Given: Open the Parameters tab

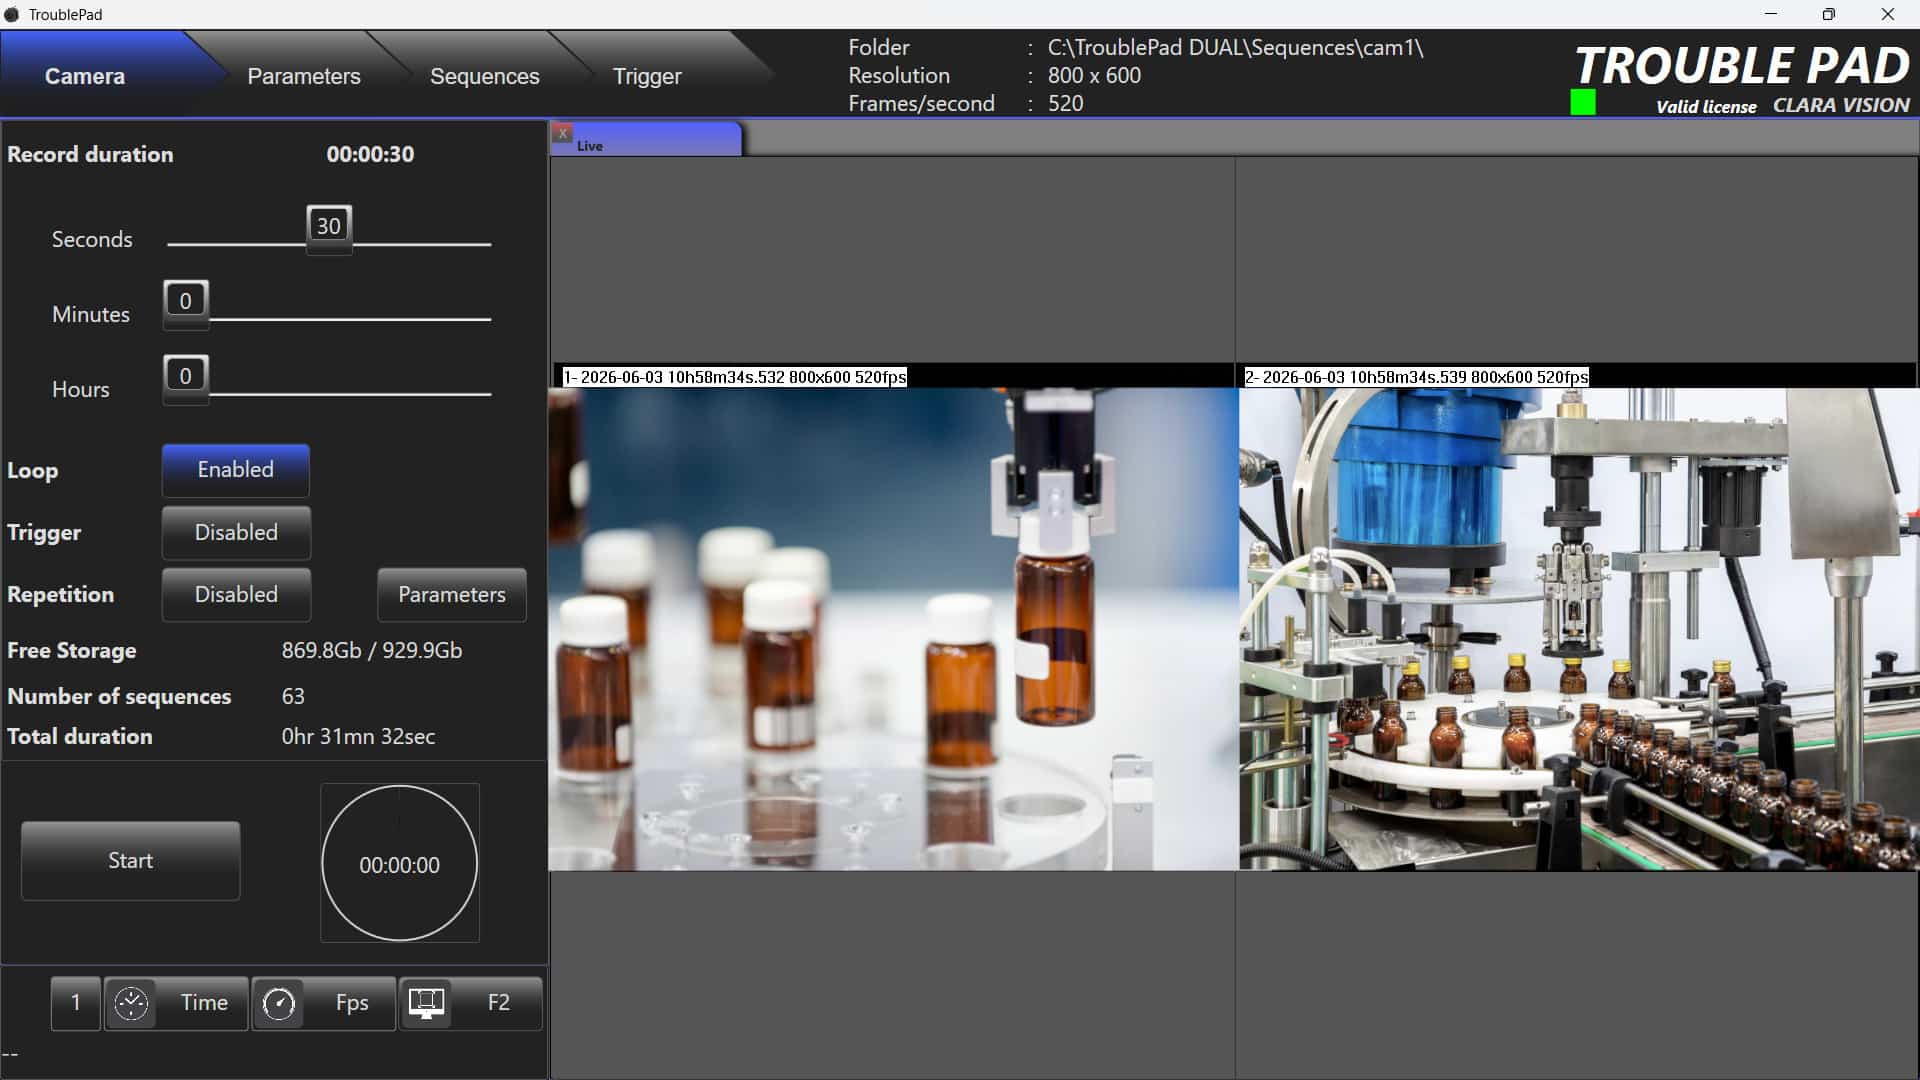Looking at the screenshot, I should (x=304, y=76).
